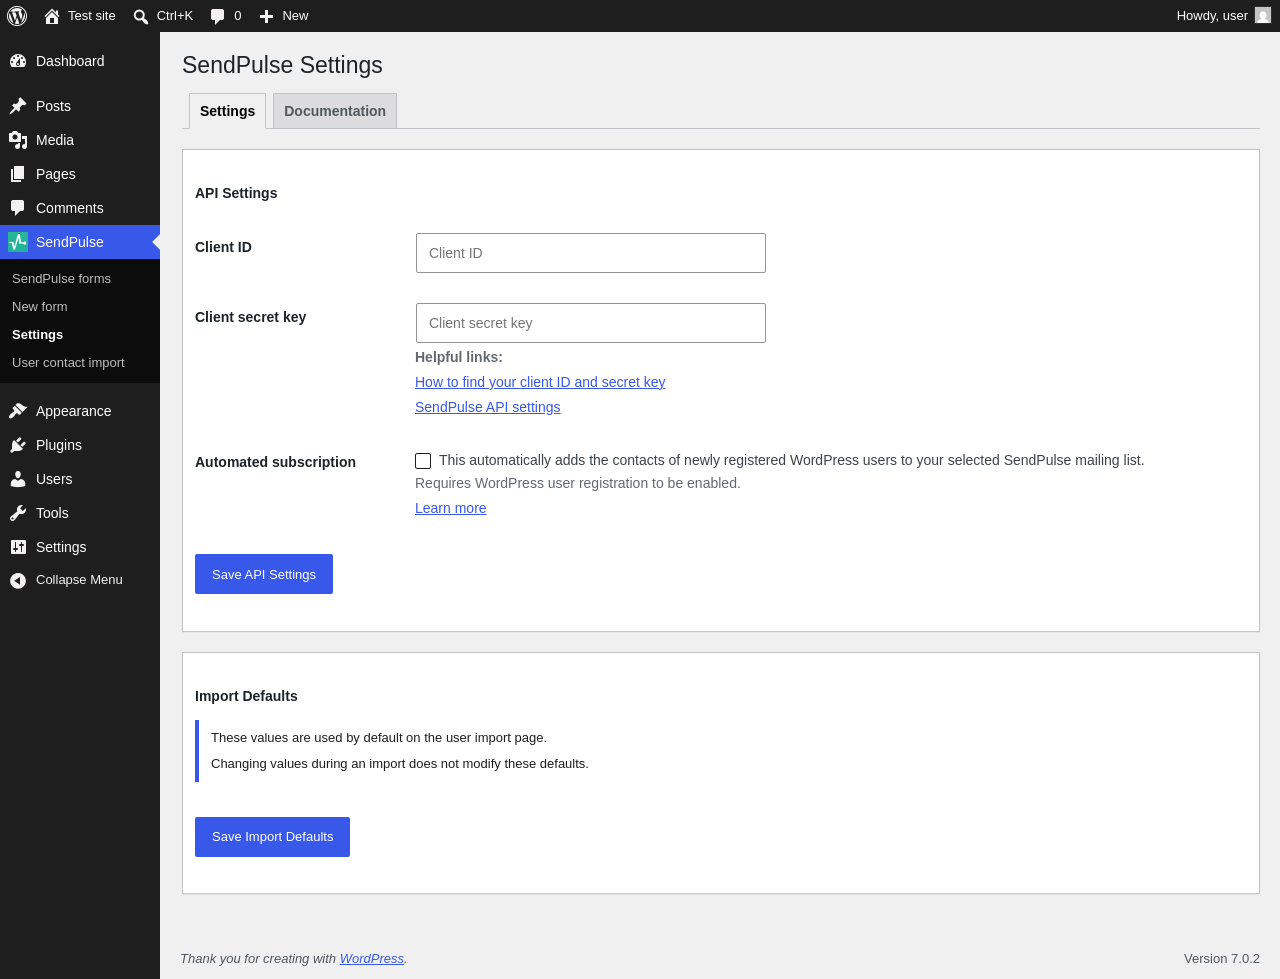Click the Pages icon in sidebar
This screenshot has height=979, width=1280.
[x=18, y=174]
